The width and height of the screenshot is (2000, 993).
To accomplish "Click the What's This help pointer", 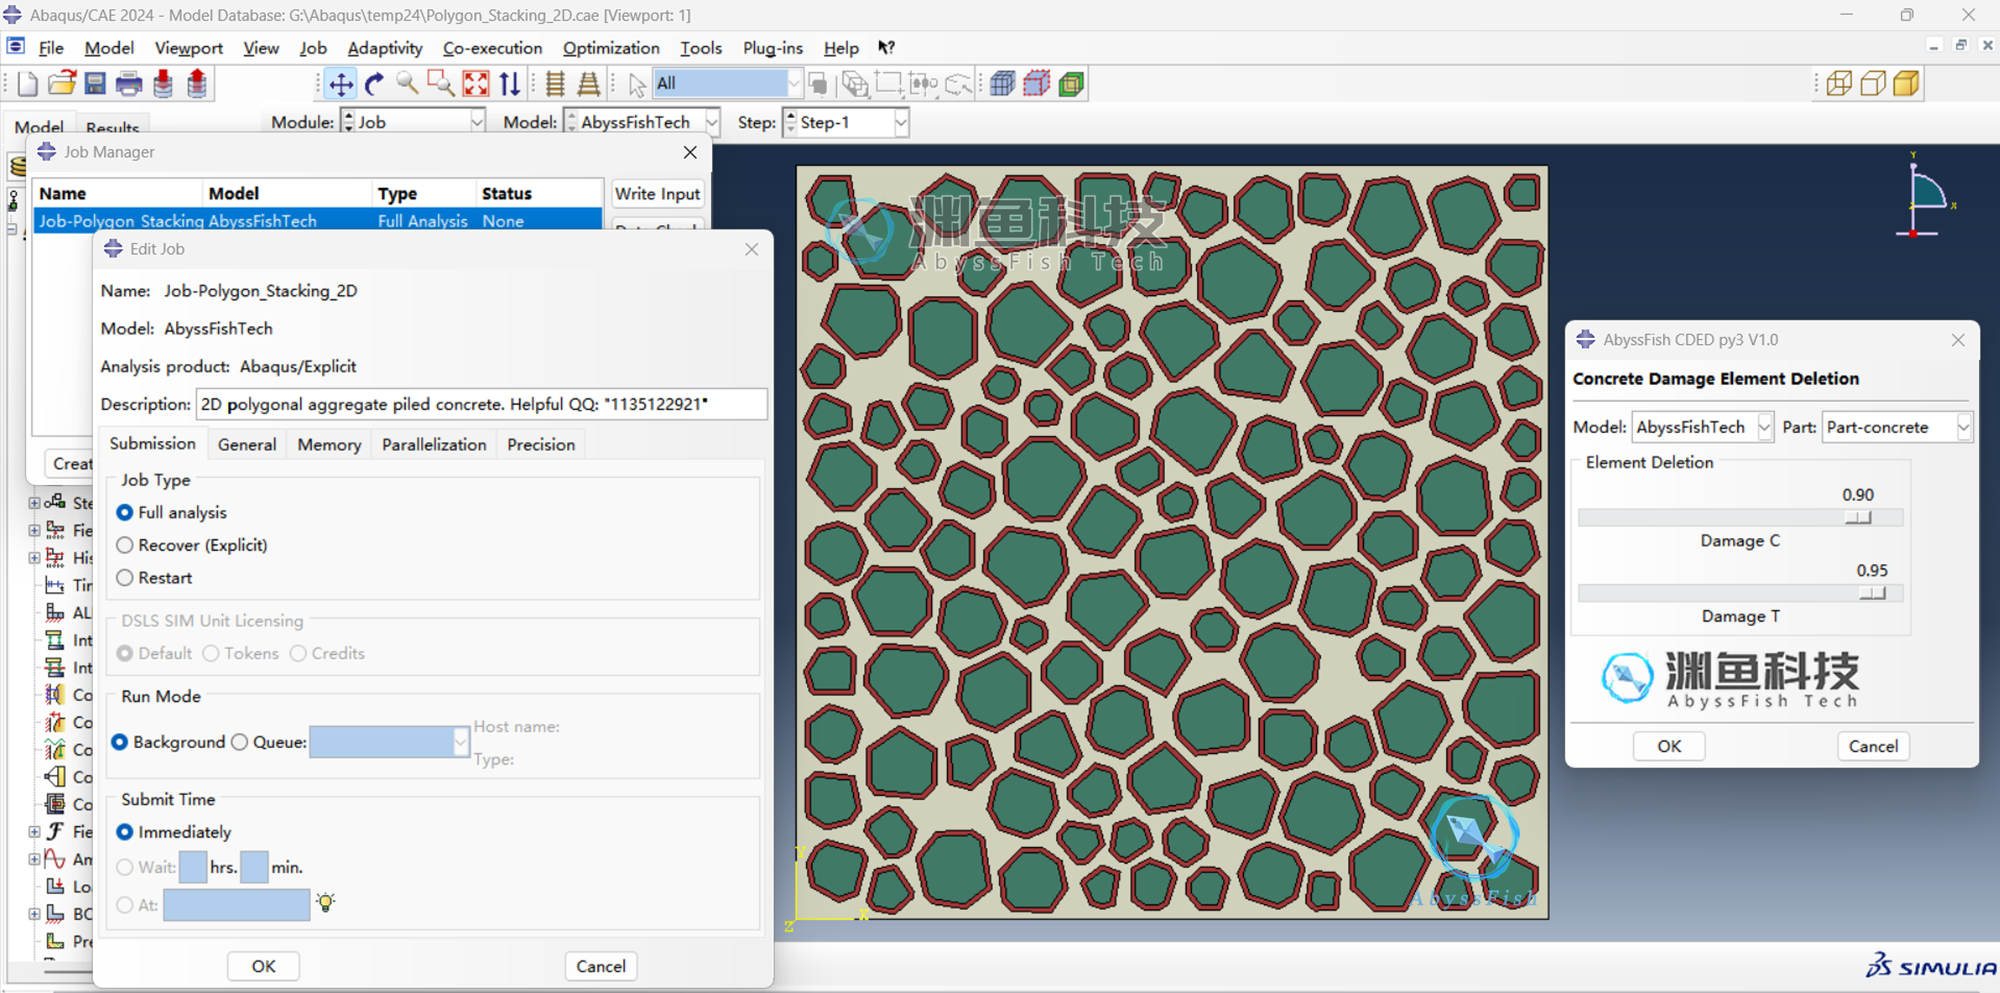I will click(x=886, y=47).
